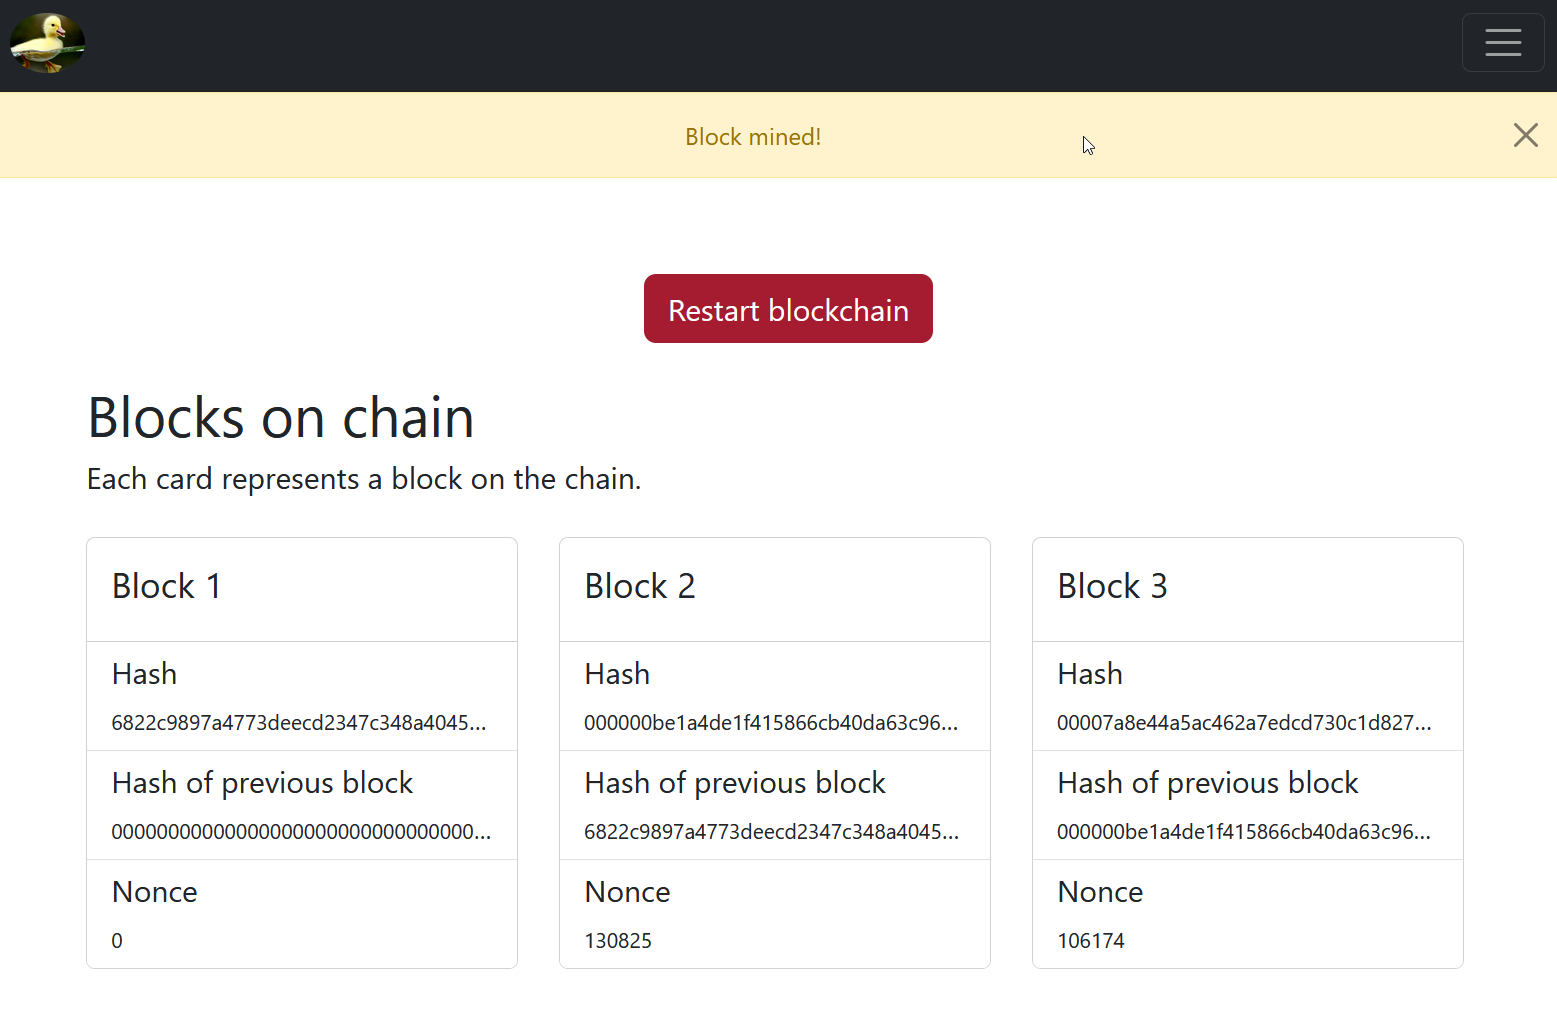Click the hash value of Block 1
The image size is (1557, 1019).
(x=300, y=722)
